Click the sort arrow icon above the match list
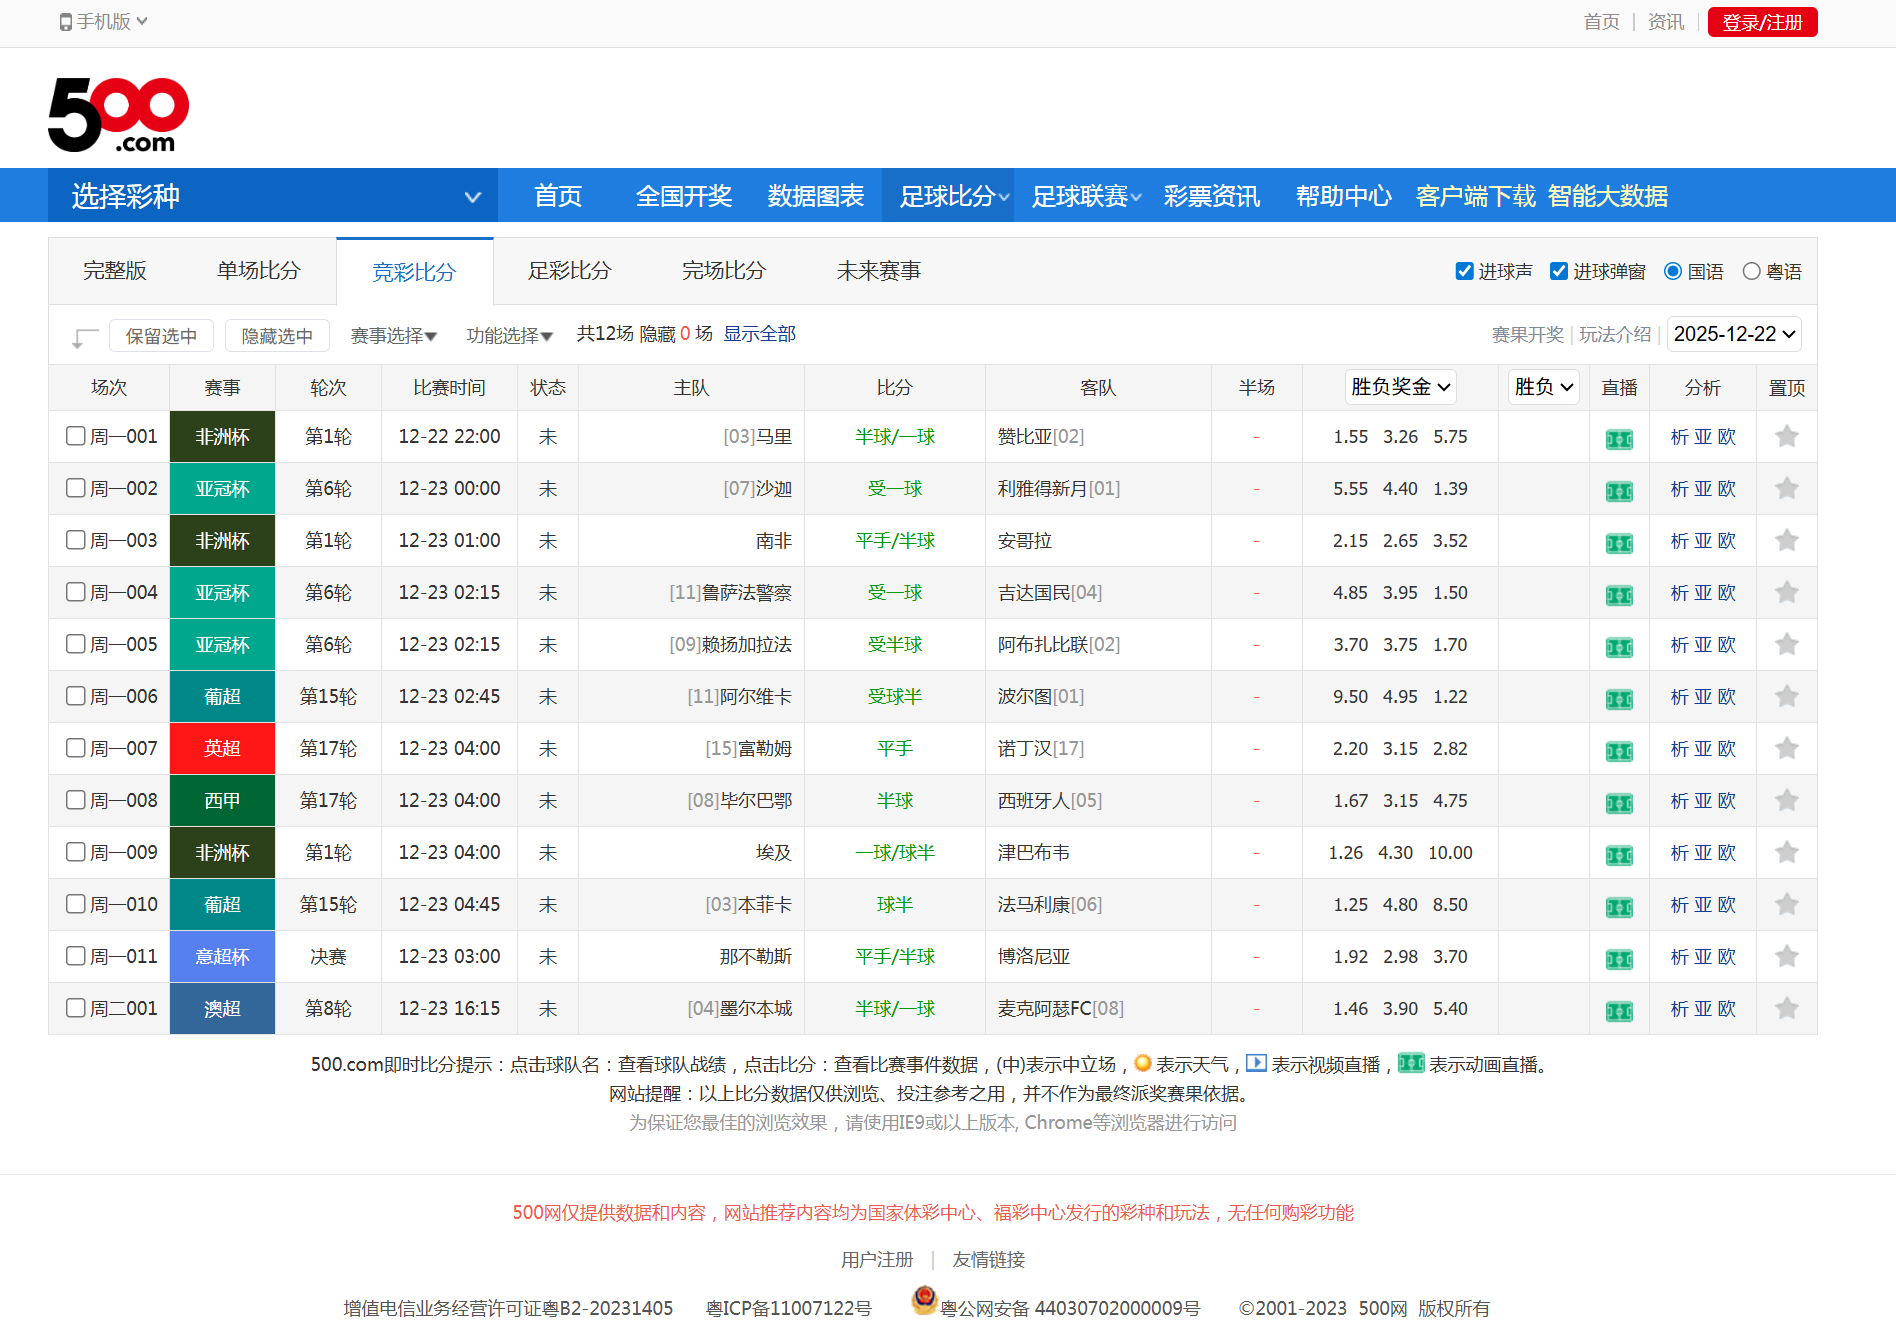This screenshot has width=1896, height=1320. point(83,337)
